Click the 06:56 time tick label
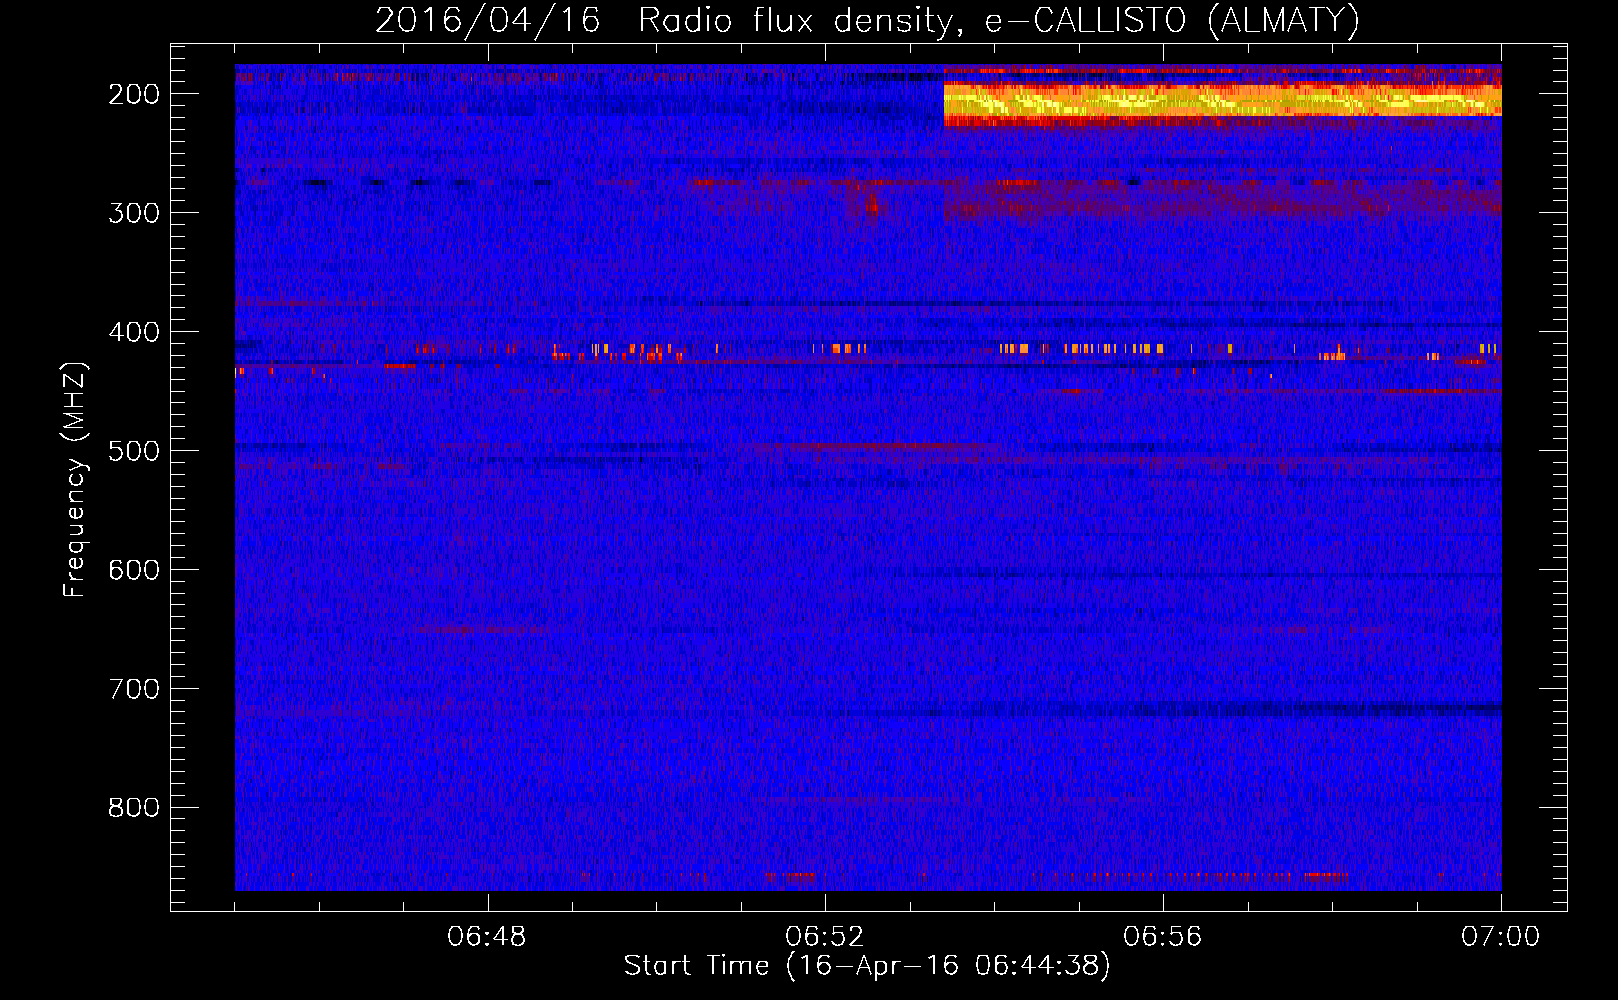The height and width of the screenshot is (1000, 1618). click(1163, 937)
